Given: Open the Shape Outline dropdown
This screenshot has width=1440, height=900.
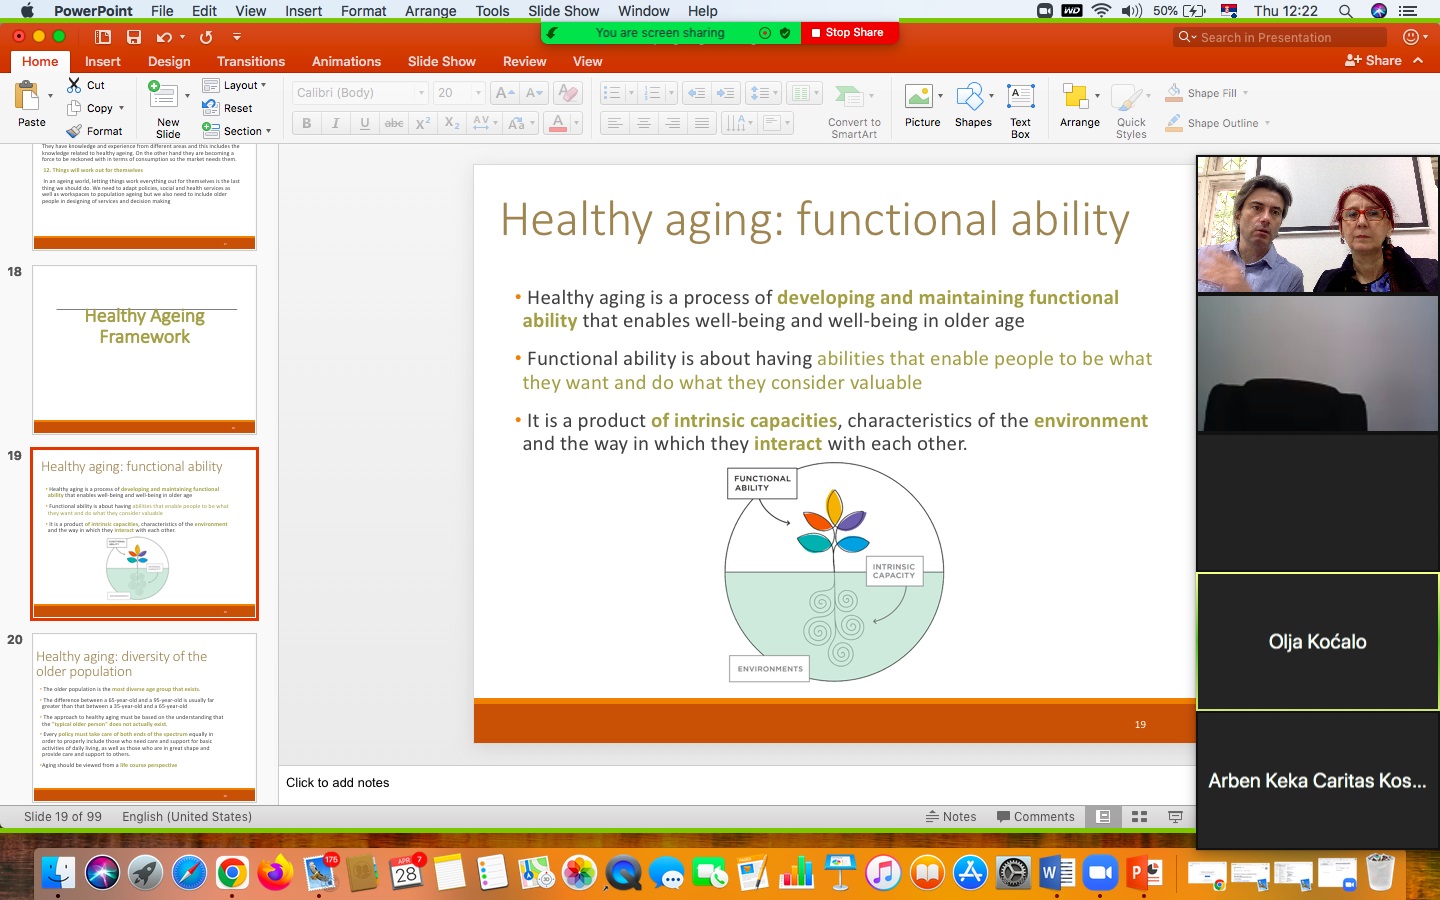Looking at the screenshot, I should click(x=1267, y=123).
